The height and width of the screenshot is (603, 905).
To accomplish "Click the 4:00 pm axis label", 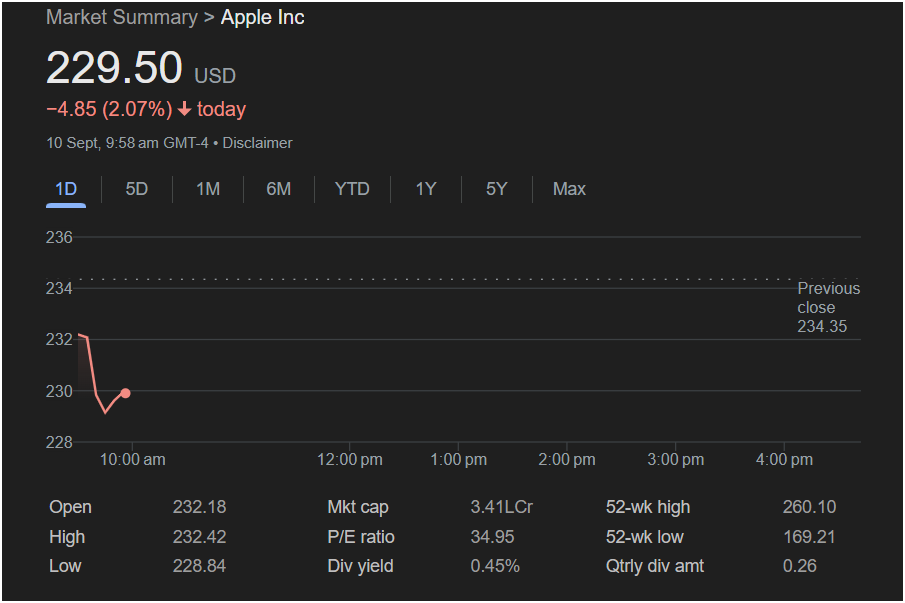I will 784,460.
